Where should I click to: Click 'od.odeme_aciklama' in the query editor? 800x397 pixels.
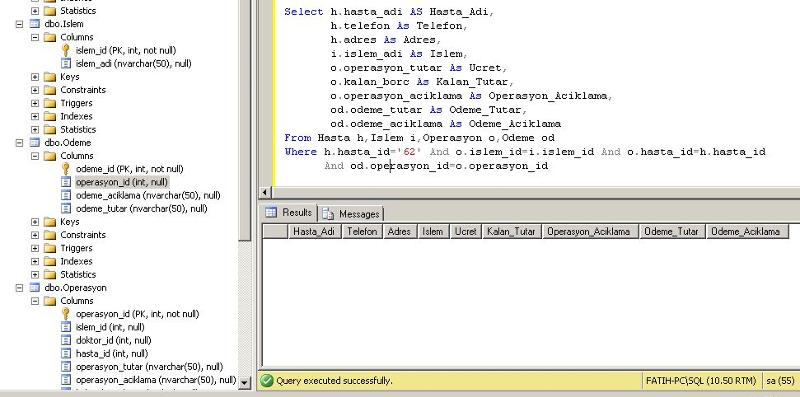coord(386,123)
